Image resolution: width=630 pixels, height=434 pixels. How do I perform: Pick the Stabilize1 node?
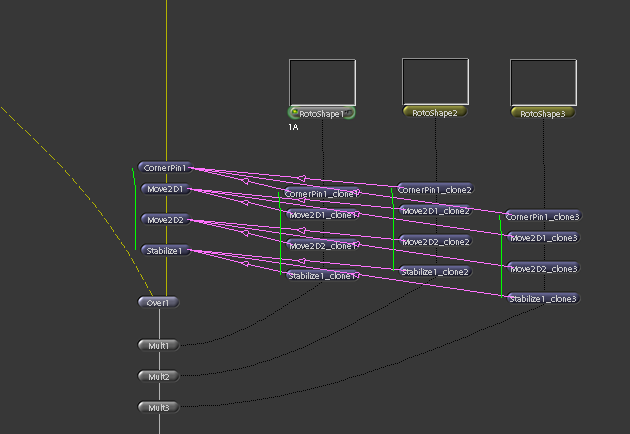[x=164, y=250]
